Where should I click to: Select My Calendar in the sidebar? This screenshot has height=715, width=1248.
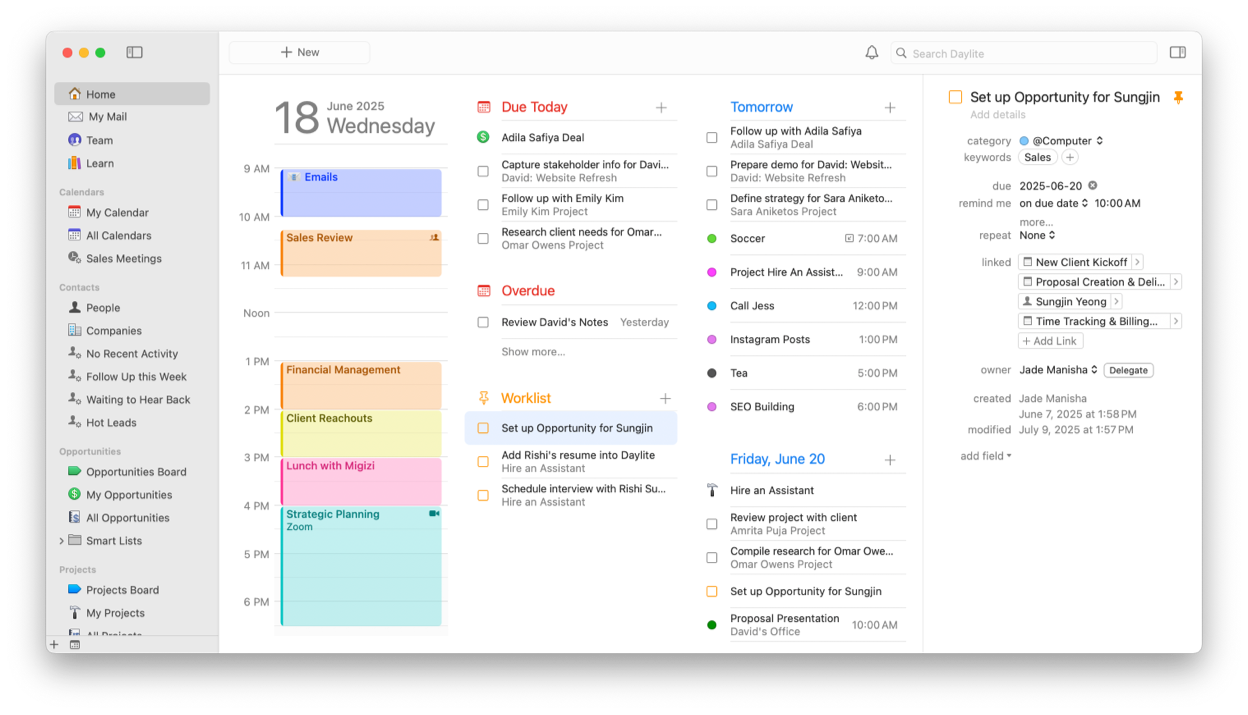117,213
